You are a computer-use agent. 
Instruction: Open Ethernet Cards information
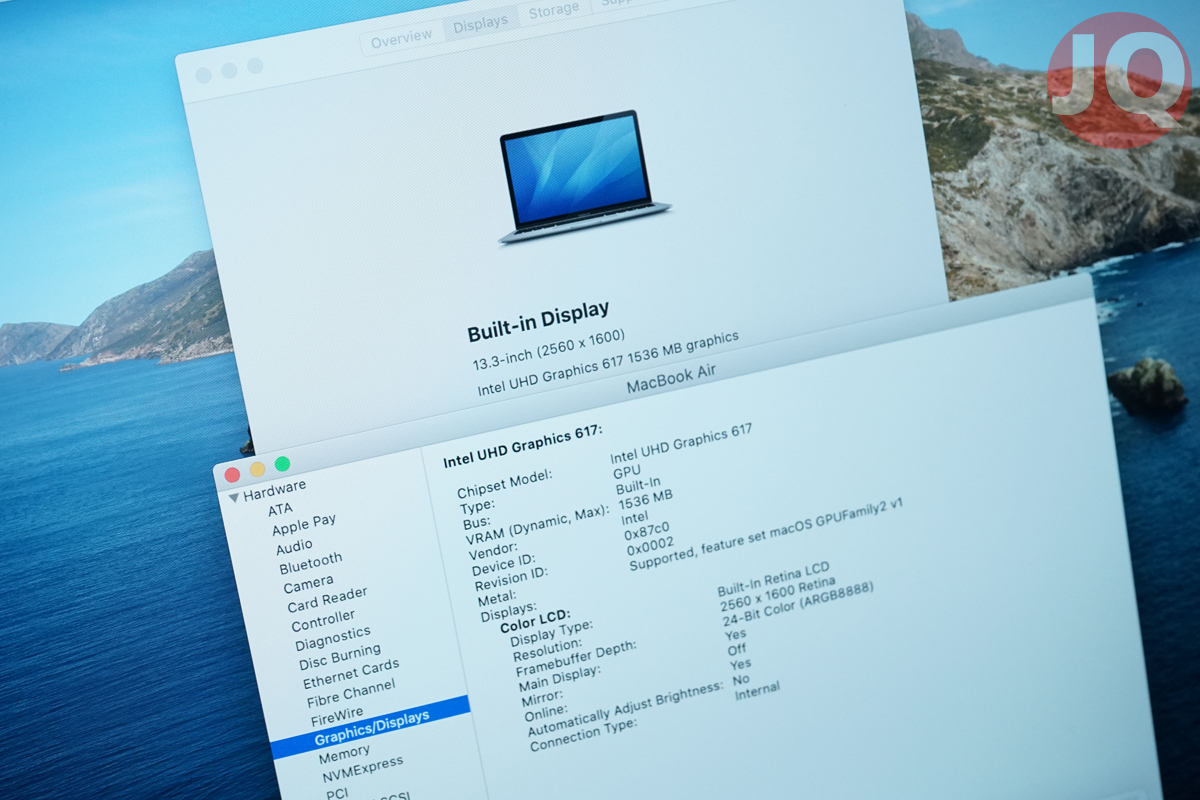coord(351,673)
